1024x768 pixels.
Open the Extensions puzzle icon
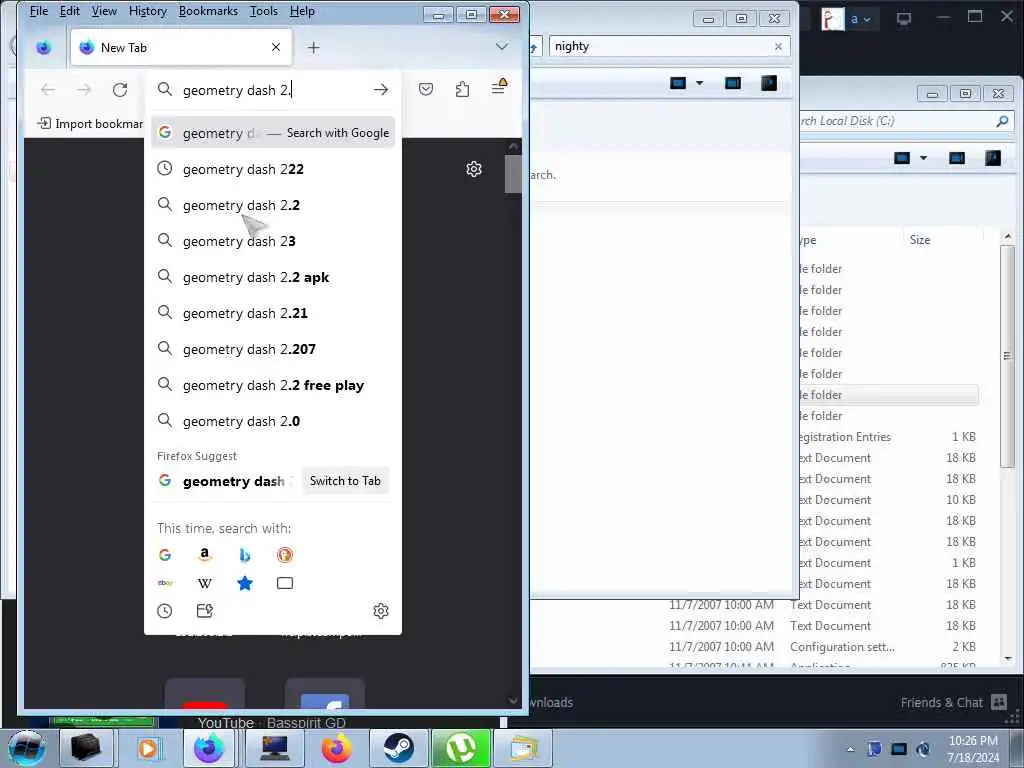pos(462,89)
